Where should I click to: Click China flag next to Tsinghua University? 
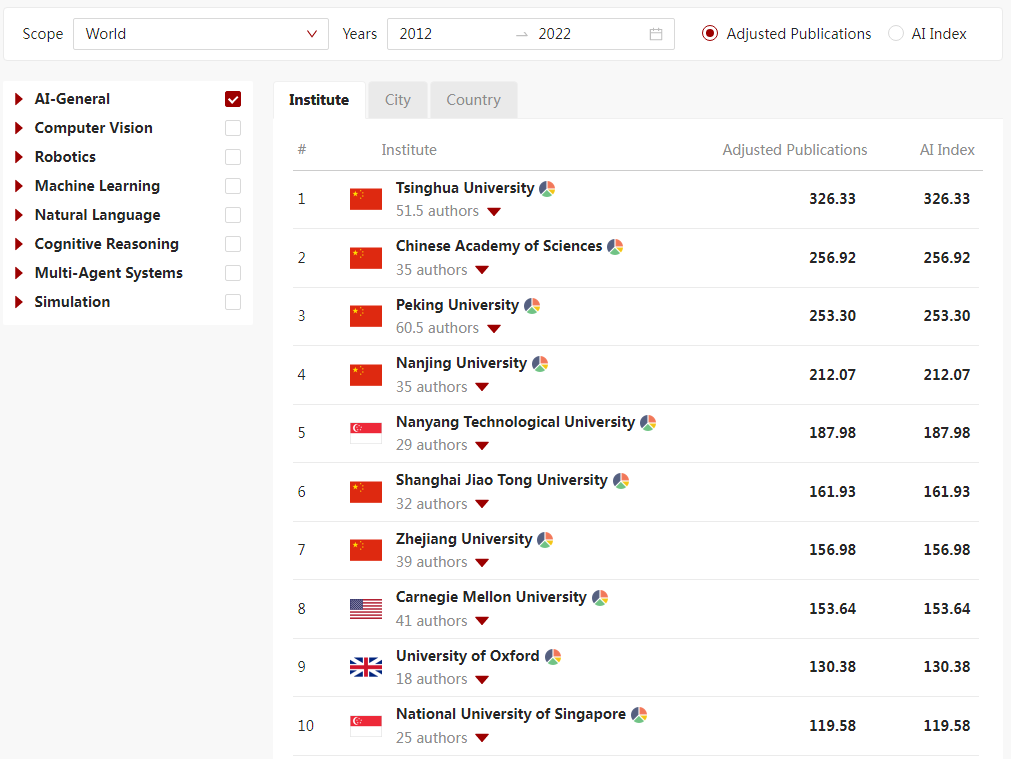366,199
